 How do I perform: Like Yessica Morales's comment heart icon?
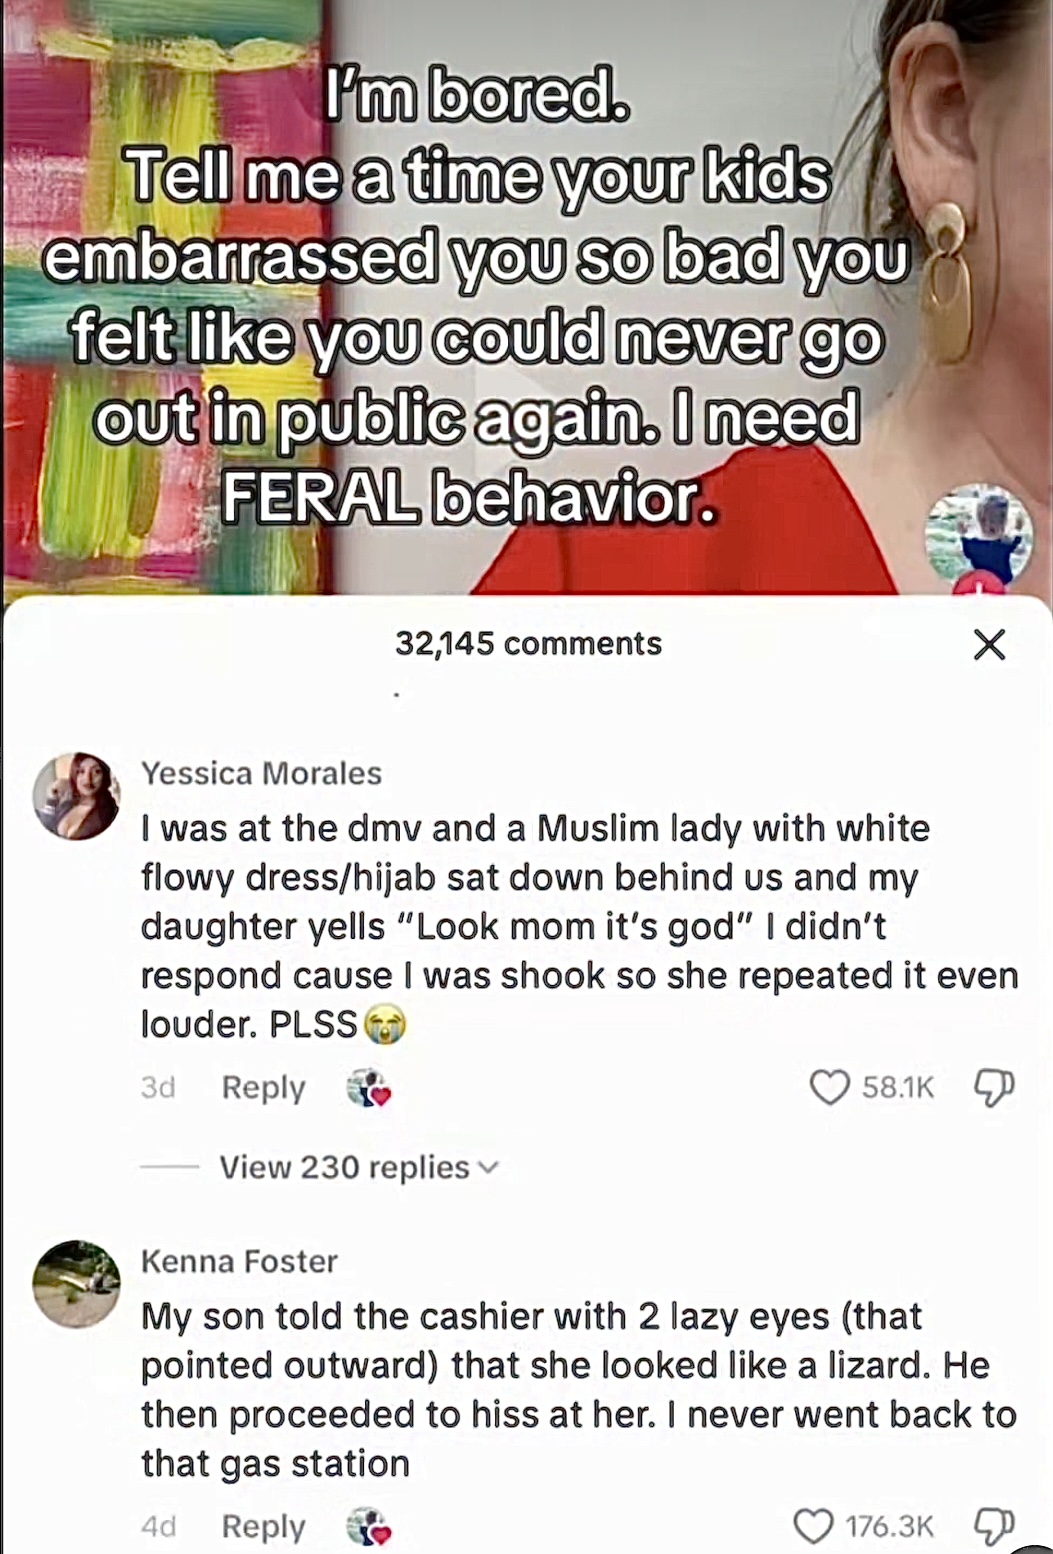(829, 1087)
